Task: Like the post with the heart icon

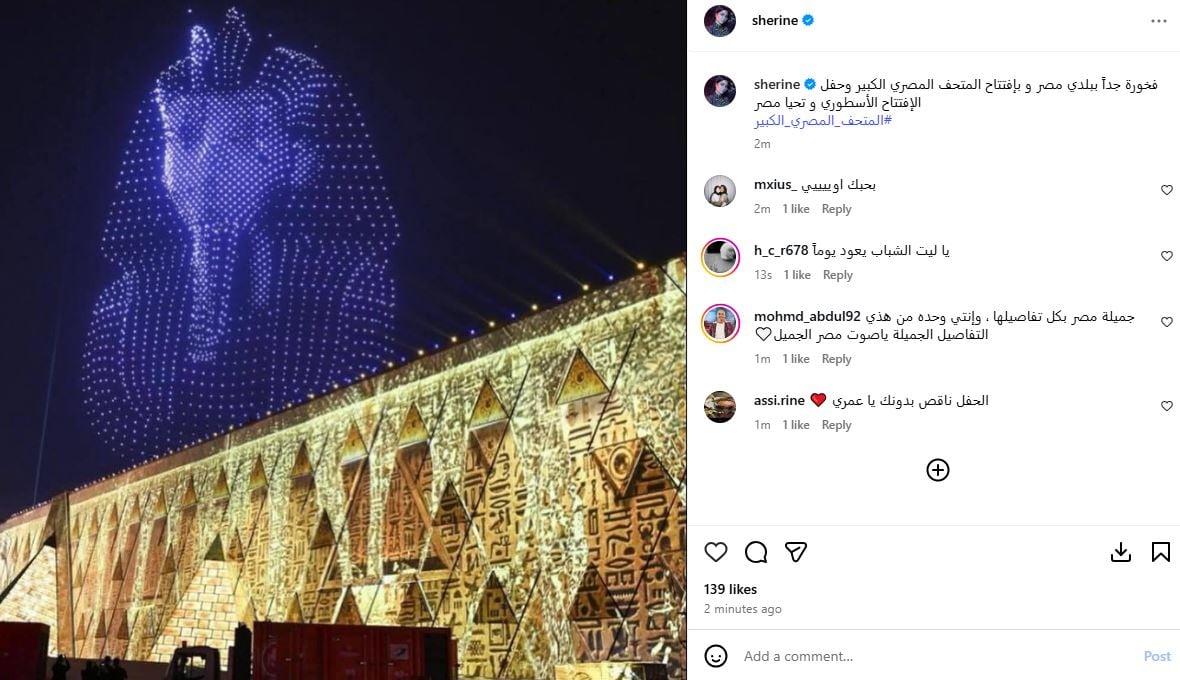Action: tap(716, 552)
